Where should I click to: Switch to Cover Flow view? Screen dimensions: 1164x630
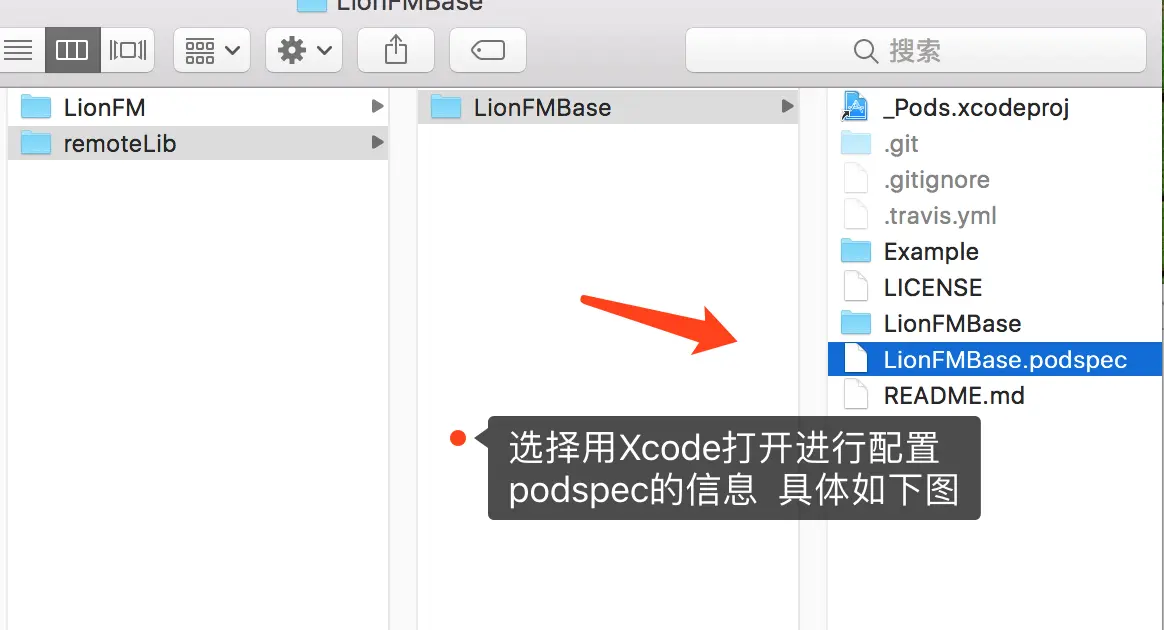coord(128,50)
